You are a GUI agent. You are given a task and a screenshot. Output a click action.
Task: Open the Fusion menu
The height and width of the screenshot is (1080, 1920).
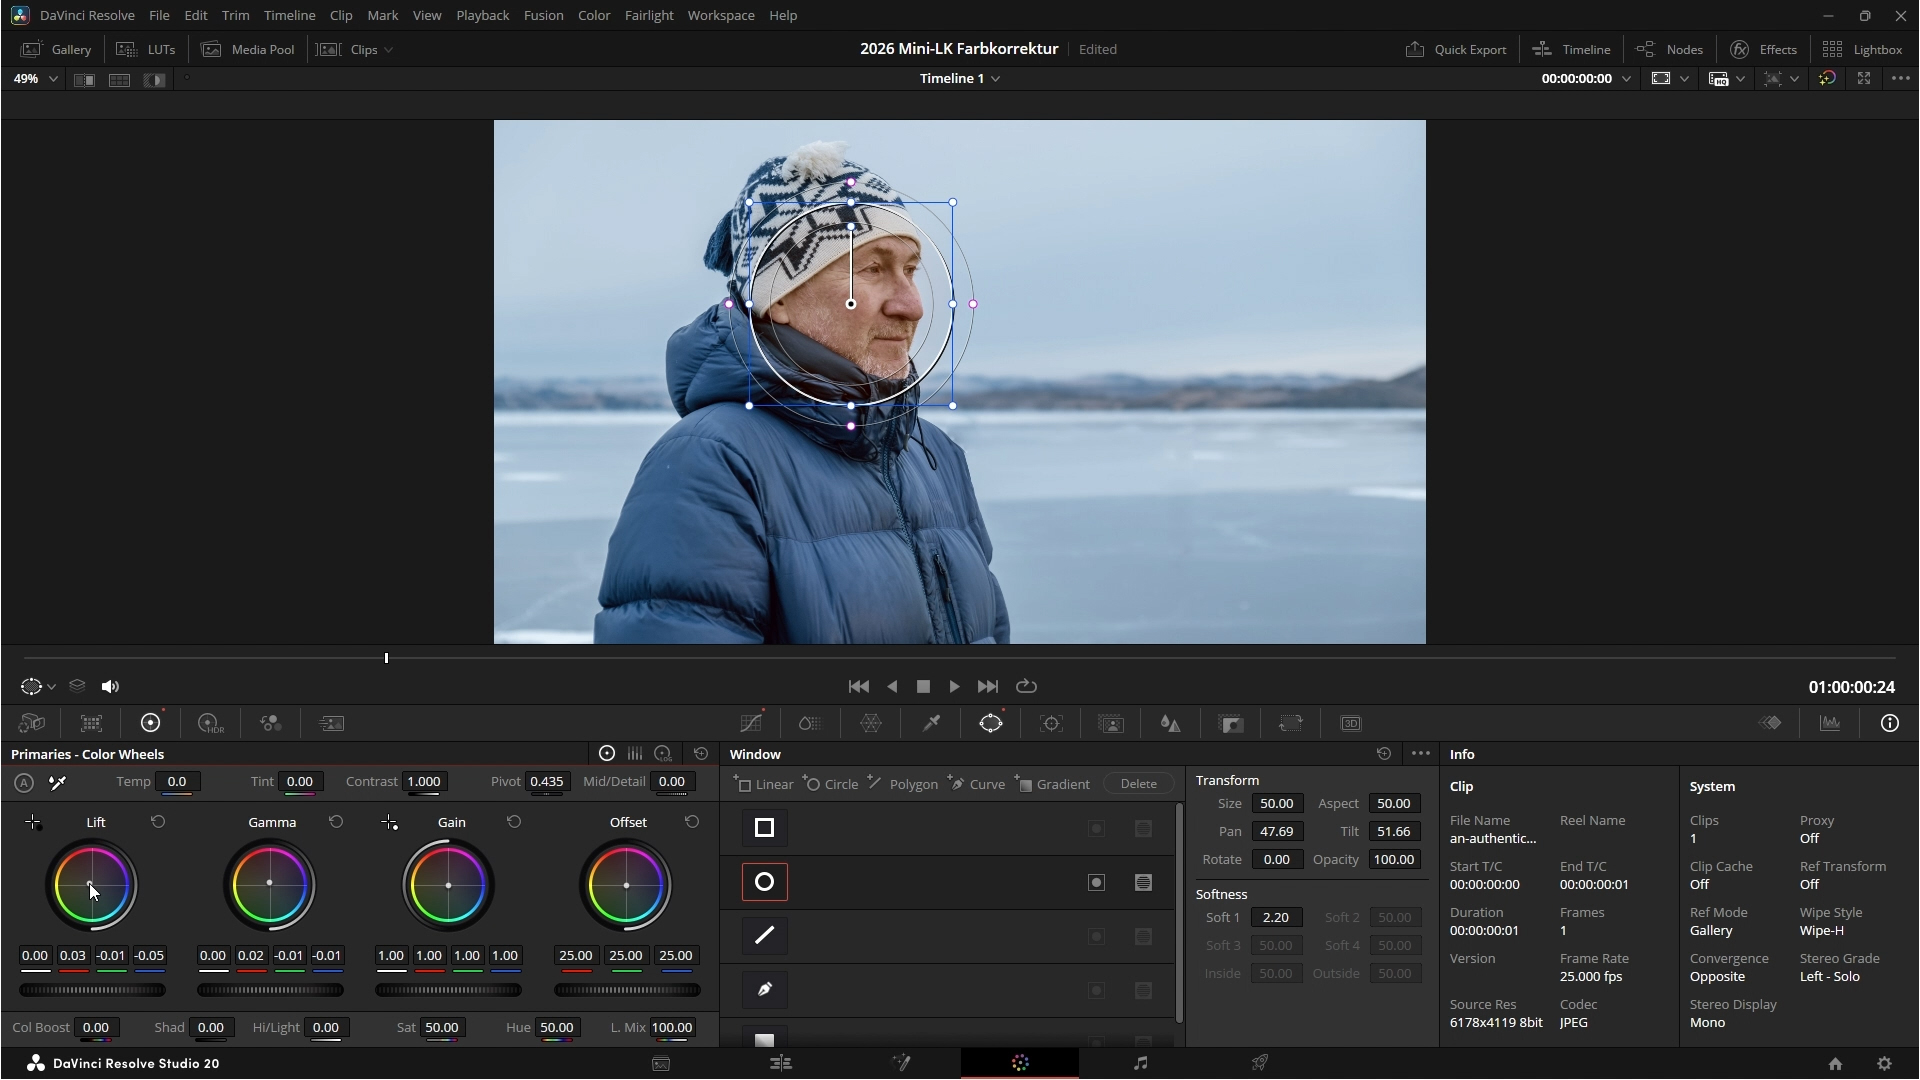[x=543, y=15]
